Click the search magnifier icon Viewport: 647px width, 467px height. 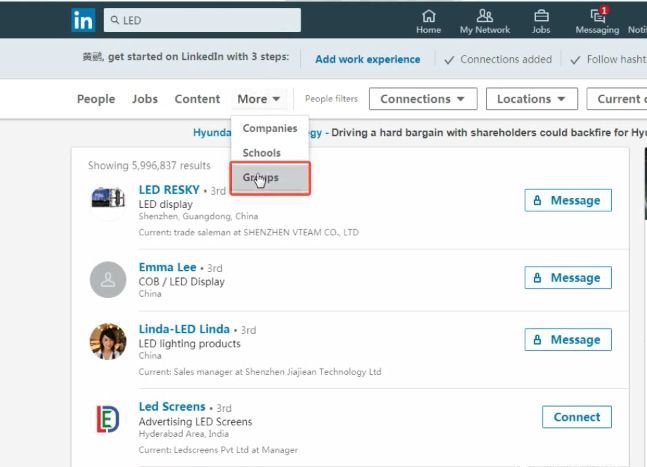pos(115,20)
